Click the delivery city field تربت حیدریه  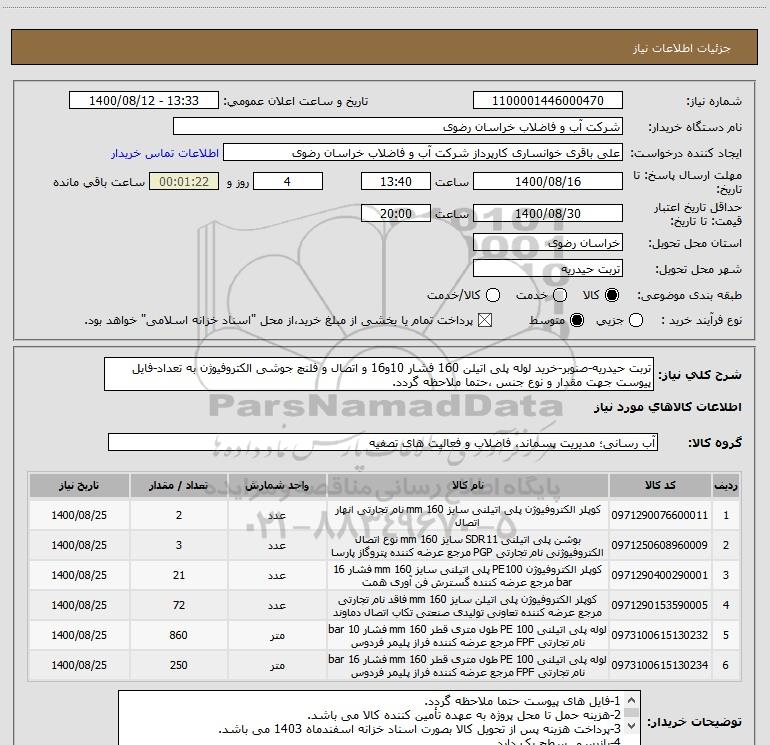[x=548, y=269]
